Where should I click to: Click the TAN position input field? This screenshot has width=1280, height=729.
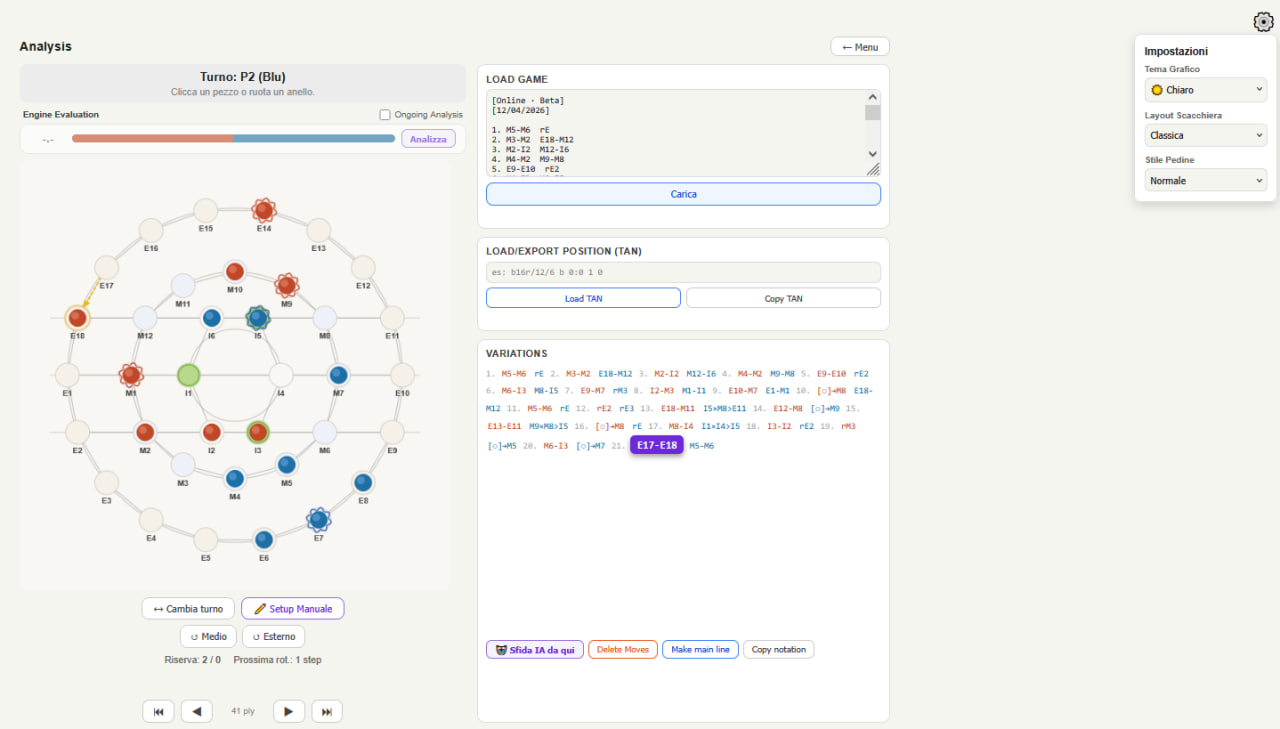683,272
